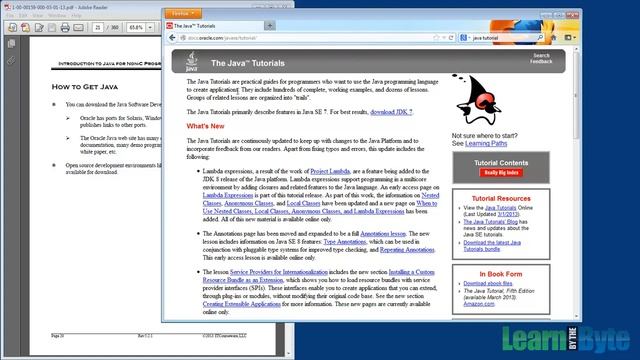This screenshot has height=360, width=640.
Task: Click the zoom percentage field in Adobe Reader
Action: point(136,27)
